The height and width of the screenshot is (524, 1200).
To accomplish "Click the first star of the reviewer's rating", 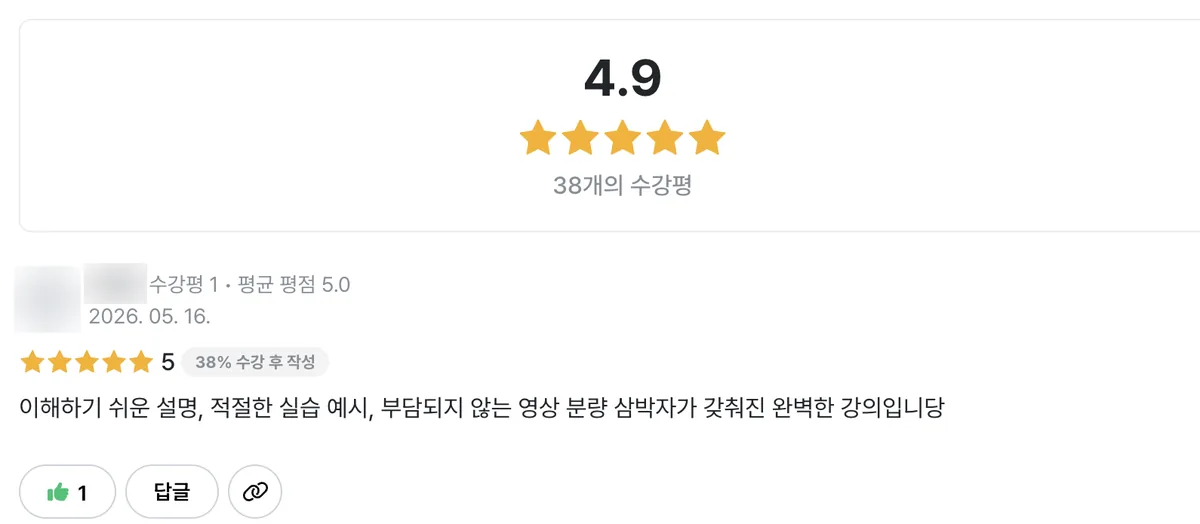I will [x=32, y=361].
